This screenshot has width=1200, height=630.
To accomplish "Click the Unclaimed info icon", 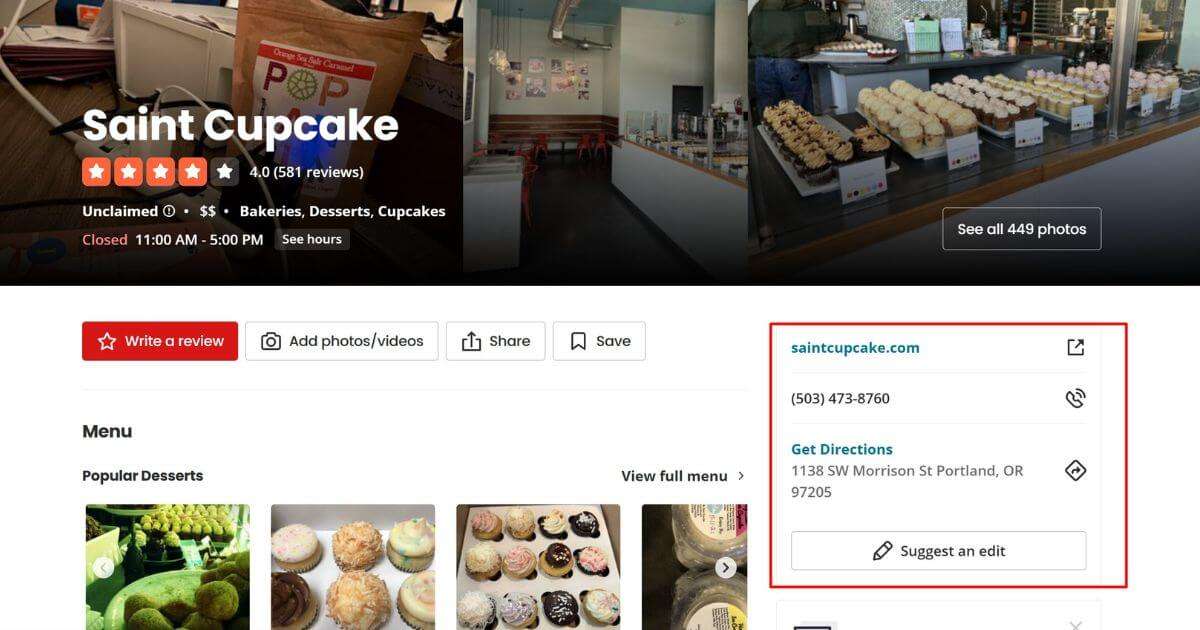I will click(169, 211).
